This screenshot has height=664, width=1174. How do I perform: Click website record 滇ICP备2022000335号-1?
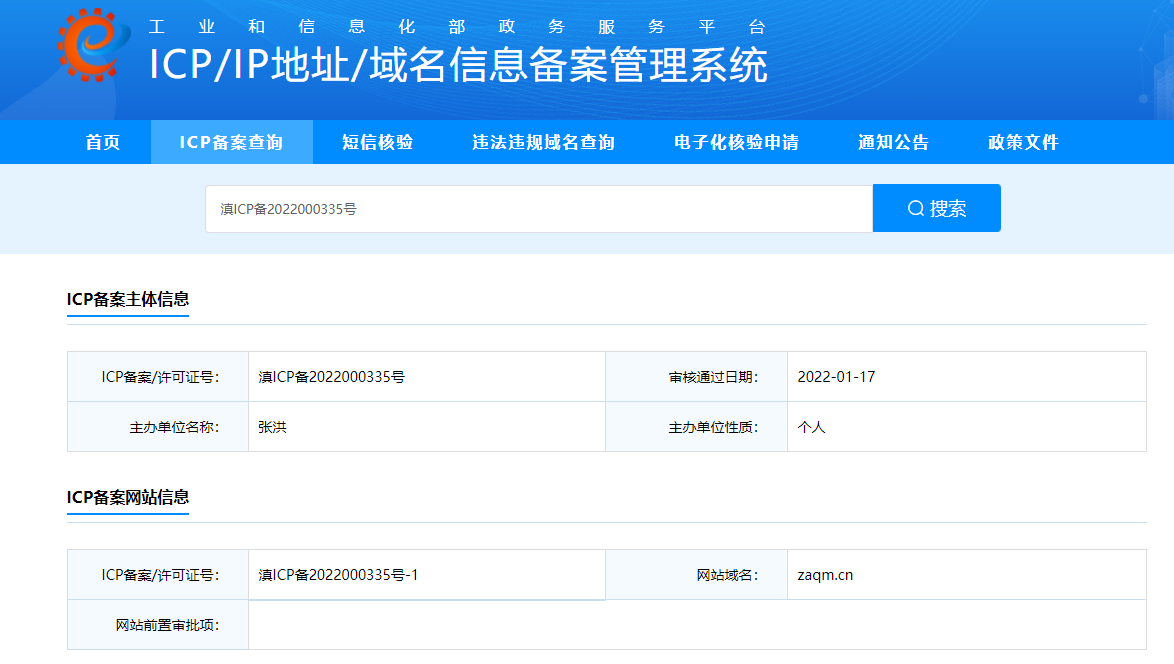pos(338,575)
